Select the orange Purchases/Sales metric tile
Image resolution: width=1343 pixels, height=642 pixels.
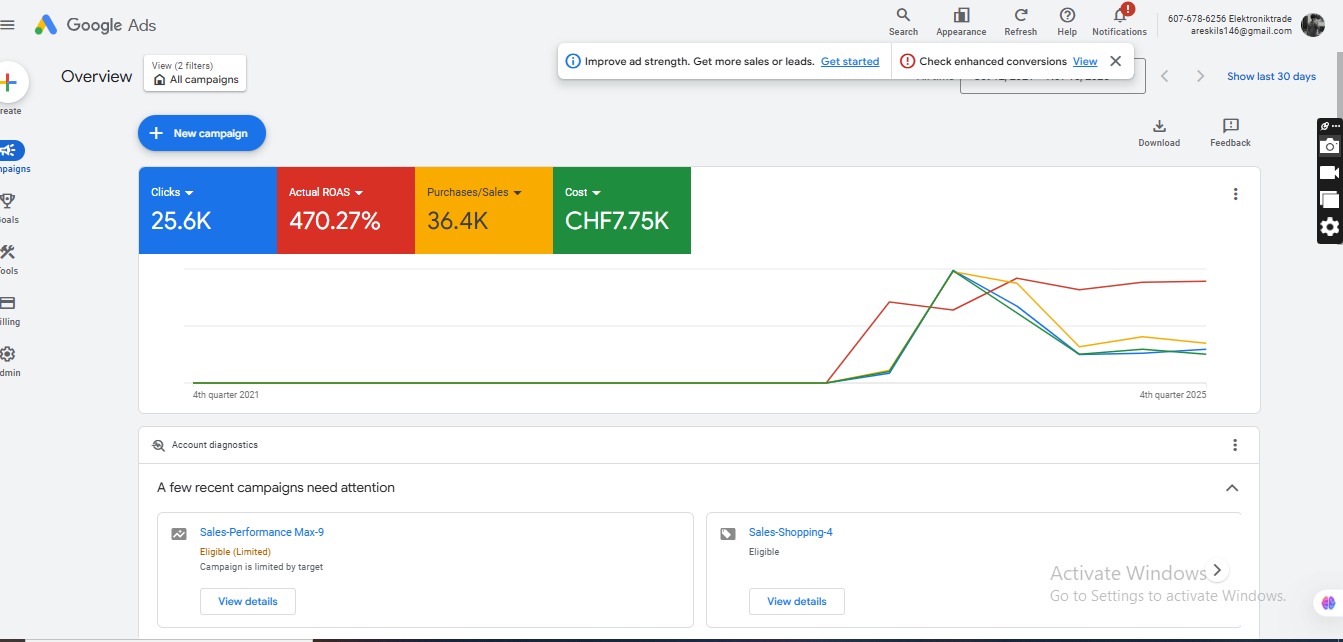tap(483, 211)
